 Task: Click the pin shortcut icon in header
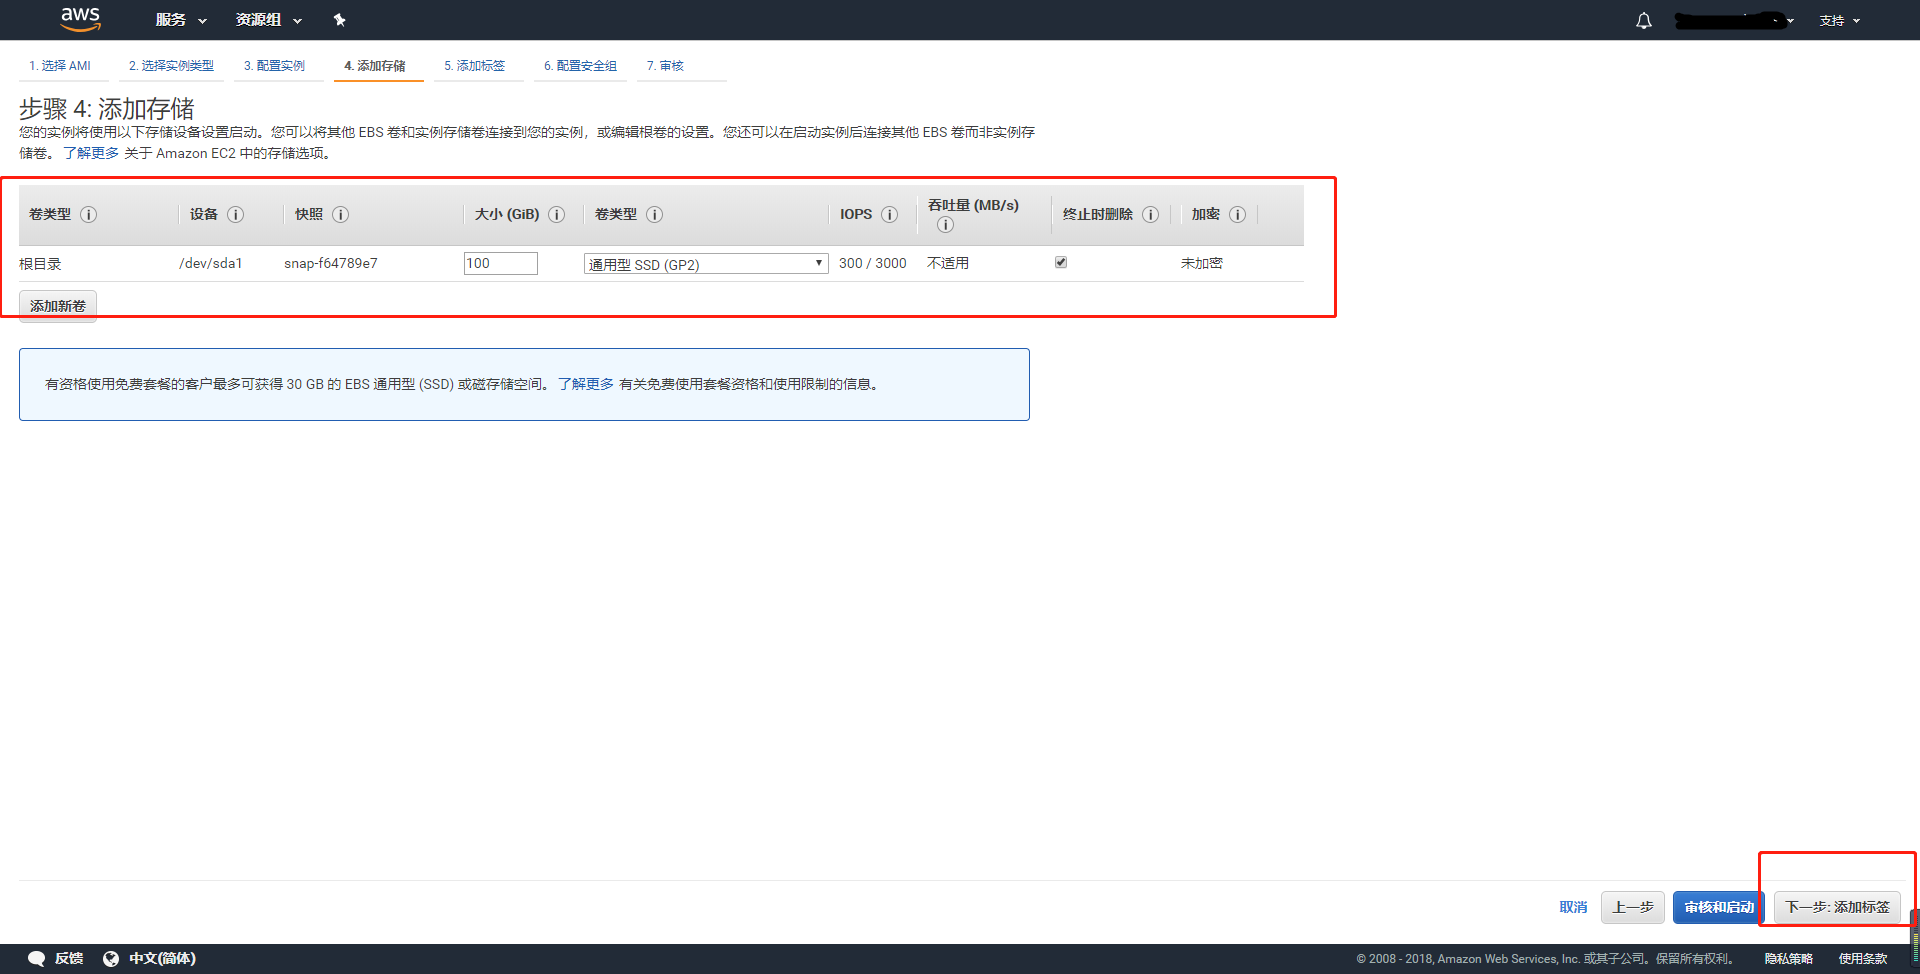click(x=339, y=20)
